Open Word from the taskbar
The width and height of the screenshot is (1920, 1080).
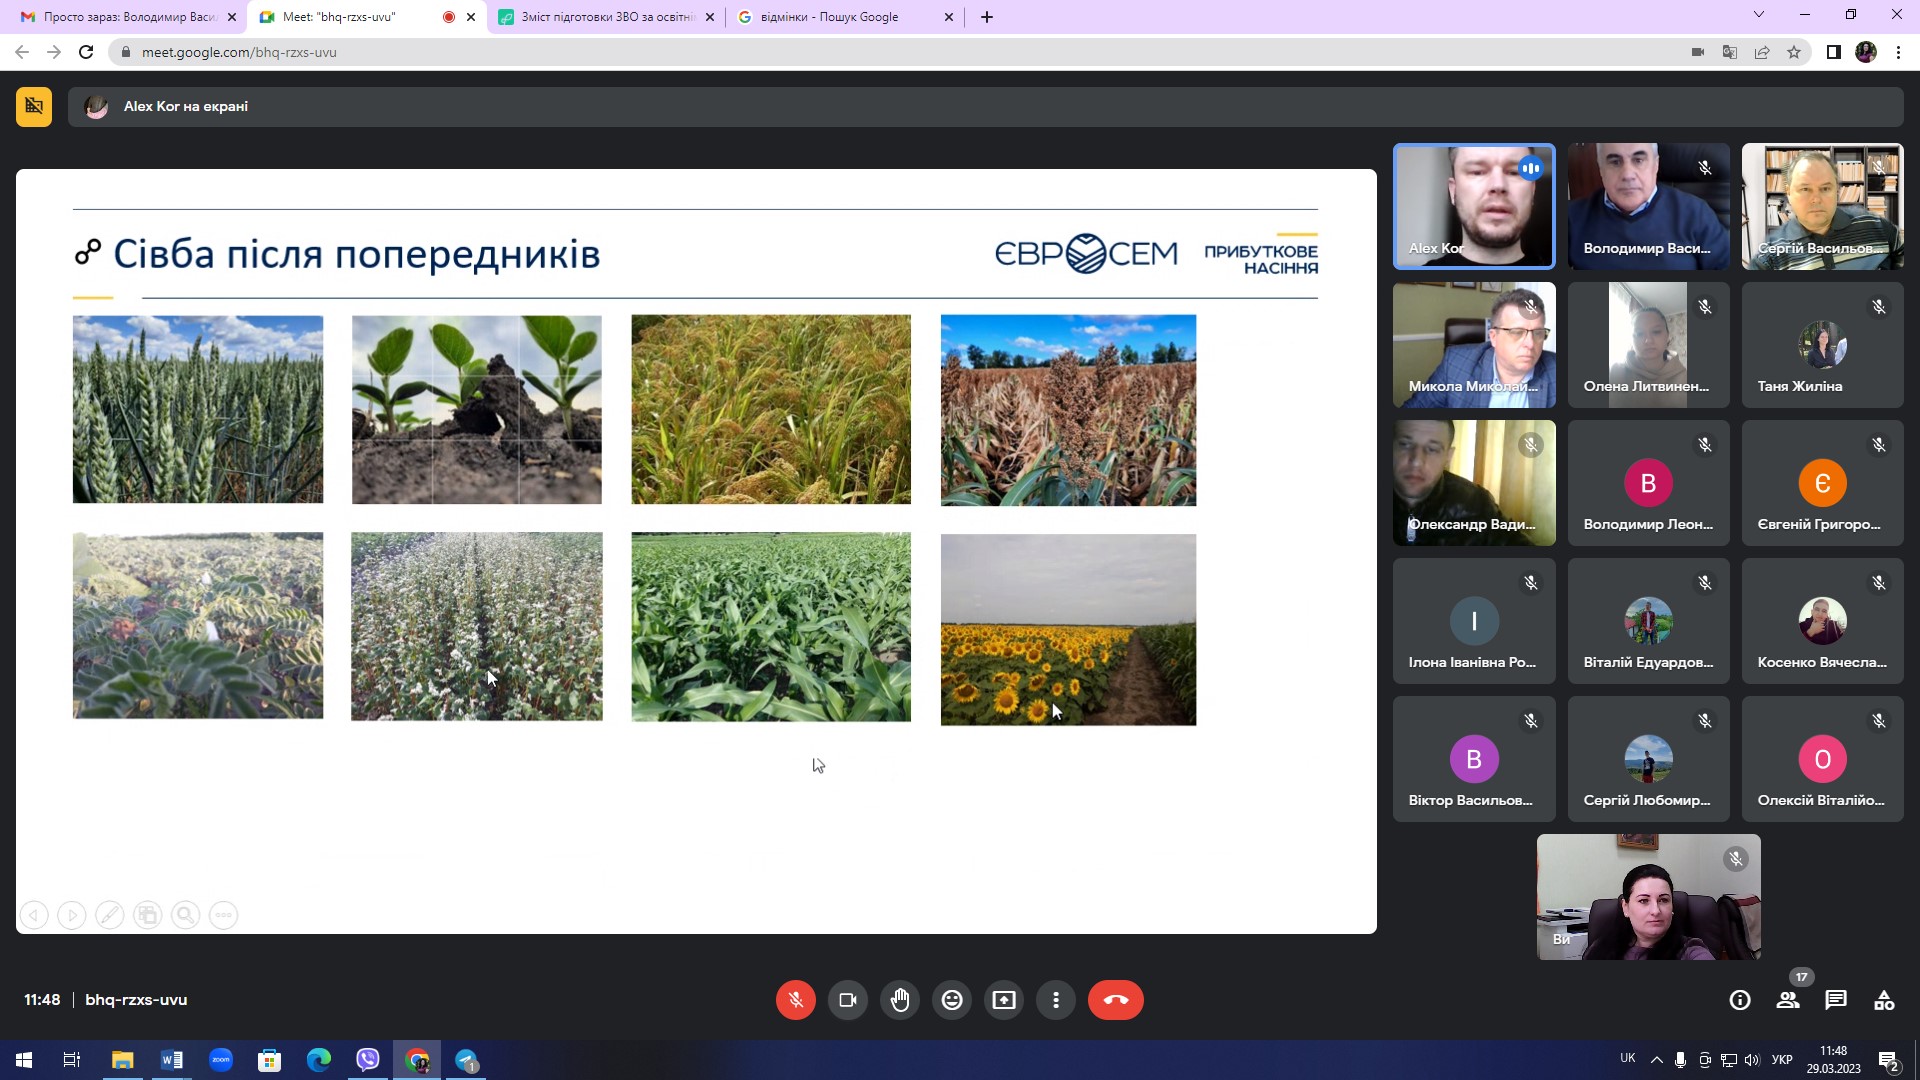172,1060
